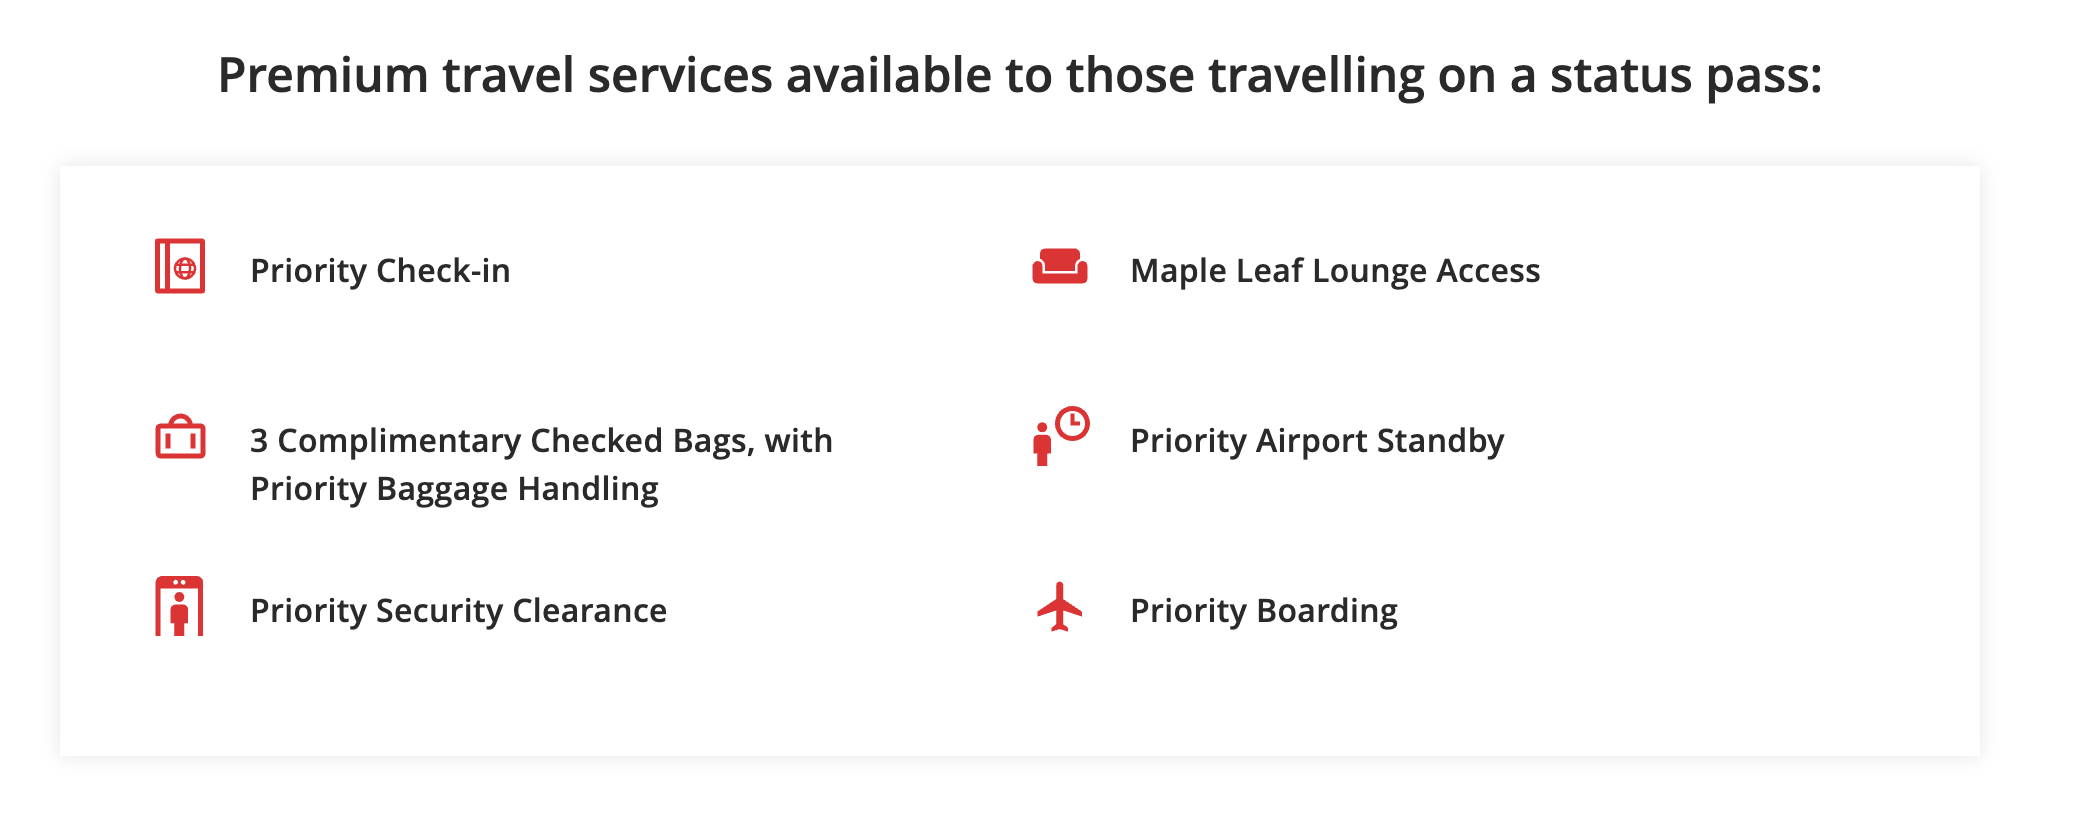Select the Priority Airport Standby label
Screen dimensions: 2078x826
pos(1316,441)
